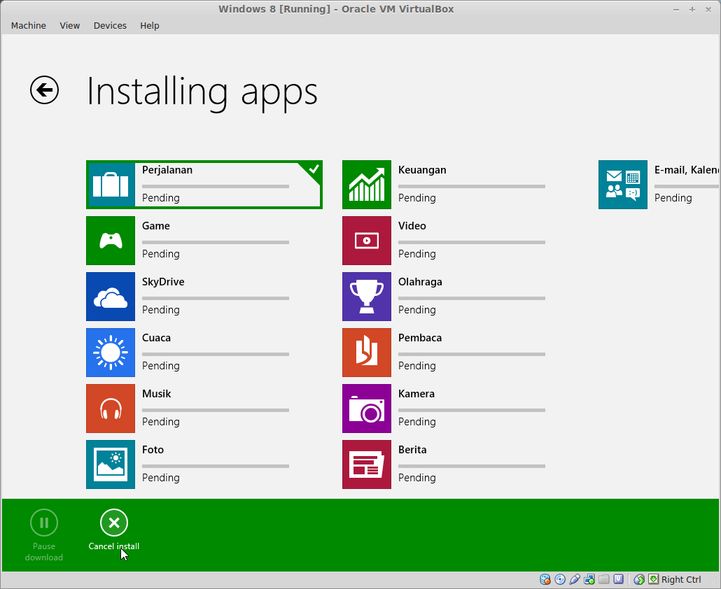Click the 'Cuaca' app name
The height and width of the screenshot is (589, 721).
point(156,338)
